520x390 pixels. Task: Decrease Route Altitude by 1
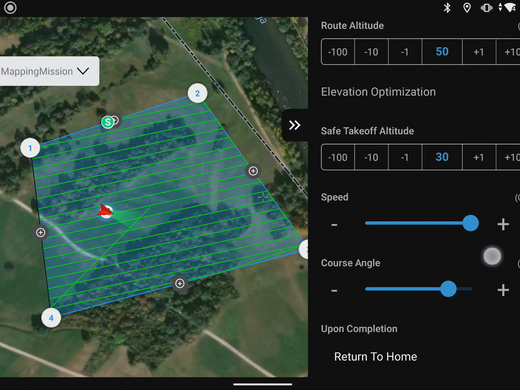pyautogui.click(x=405, y=52)
